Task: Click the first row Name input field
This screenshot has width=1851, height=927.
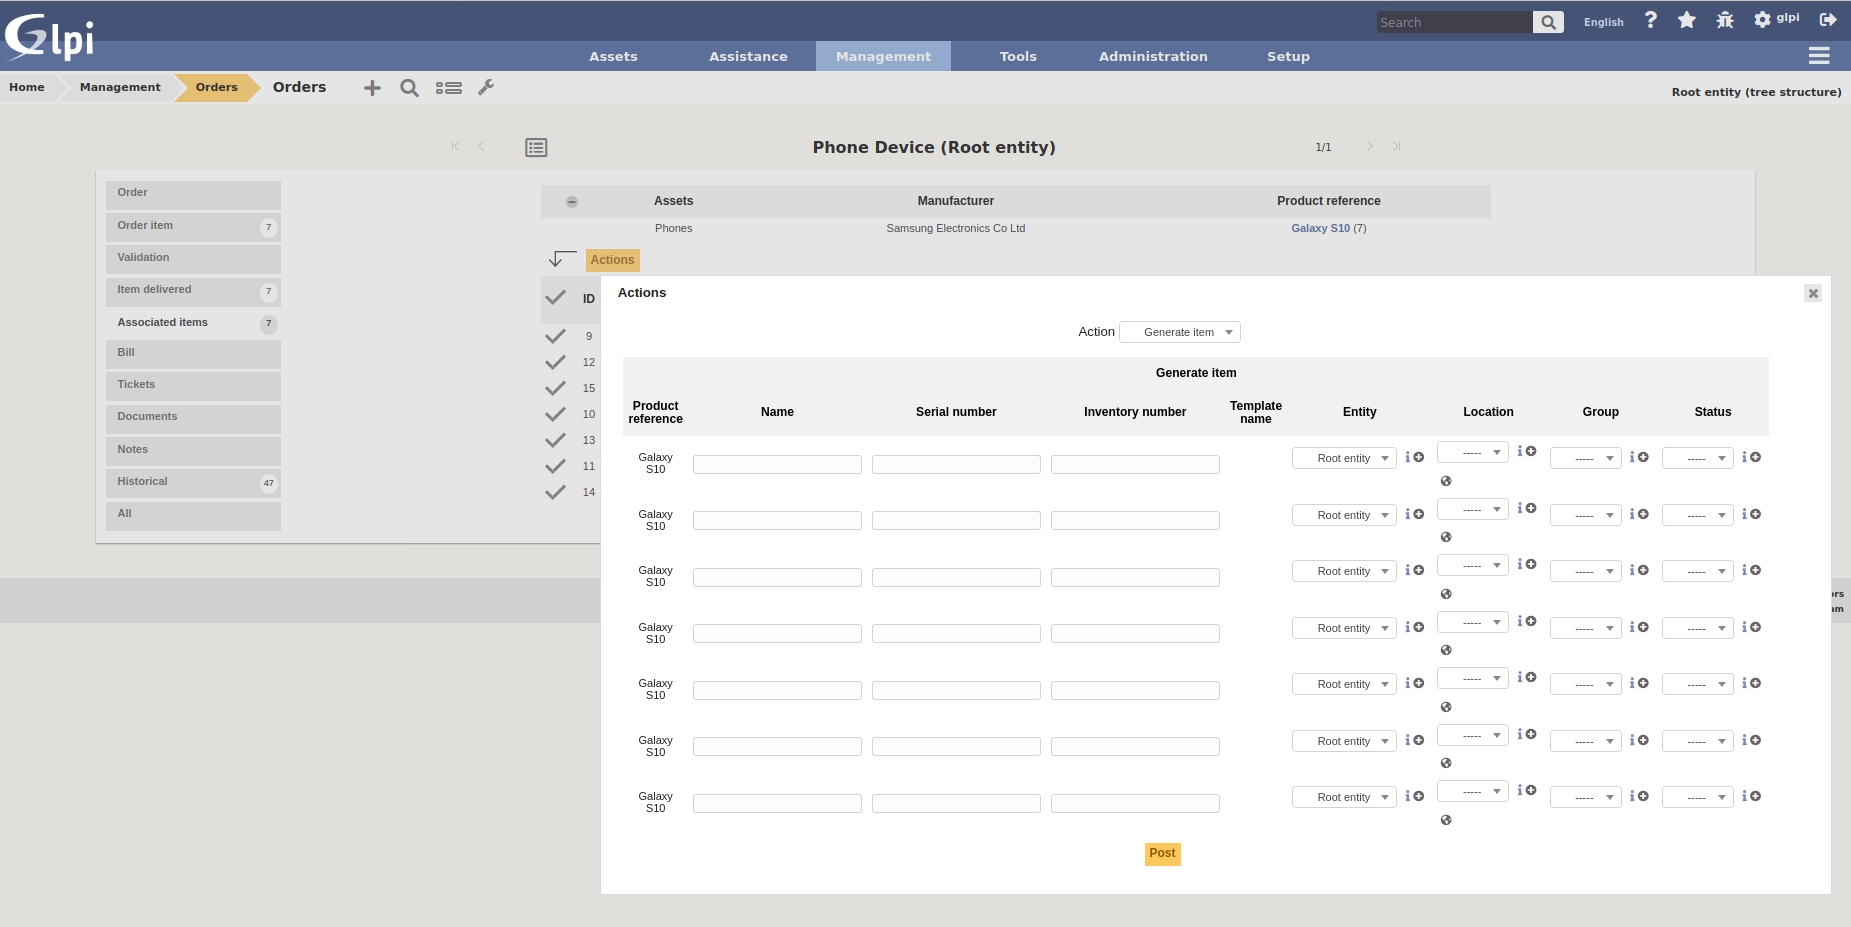Action: tap(777, 464)
